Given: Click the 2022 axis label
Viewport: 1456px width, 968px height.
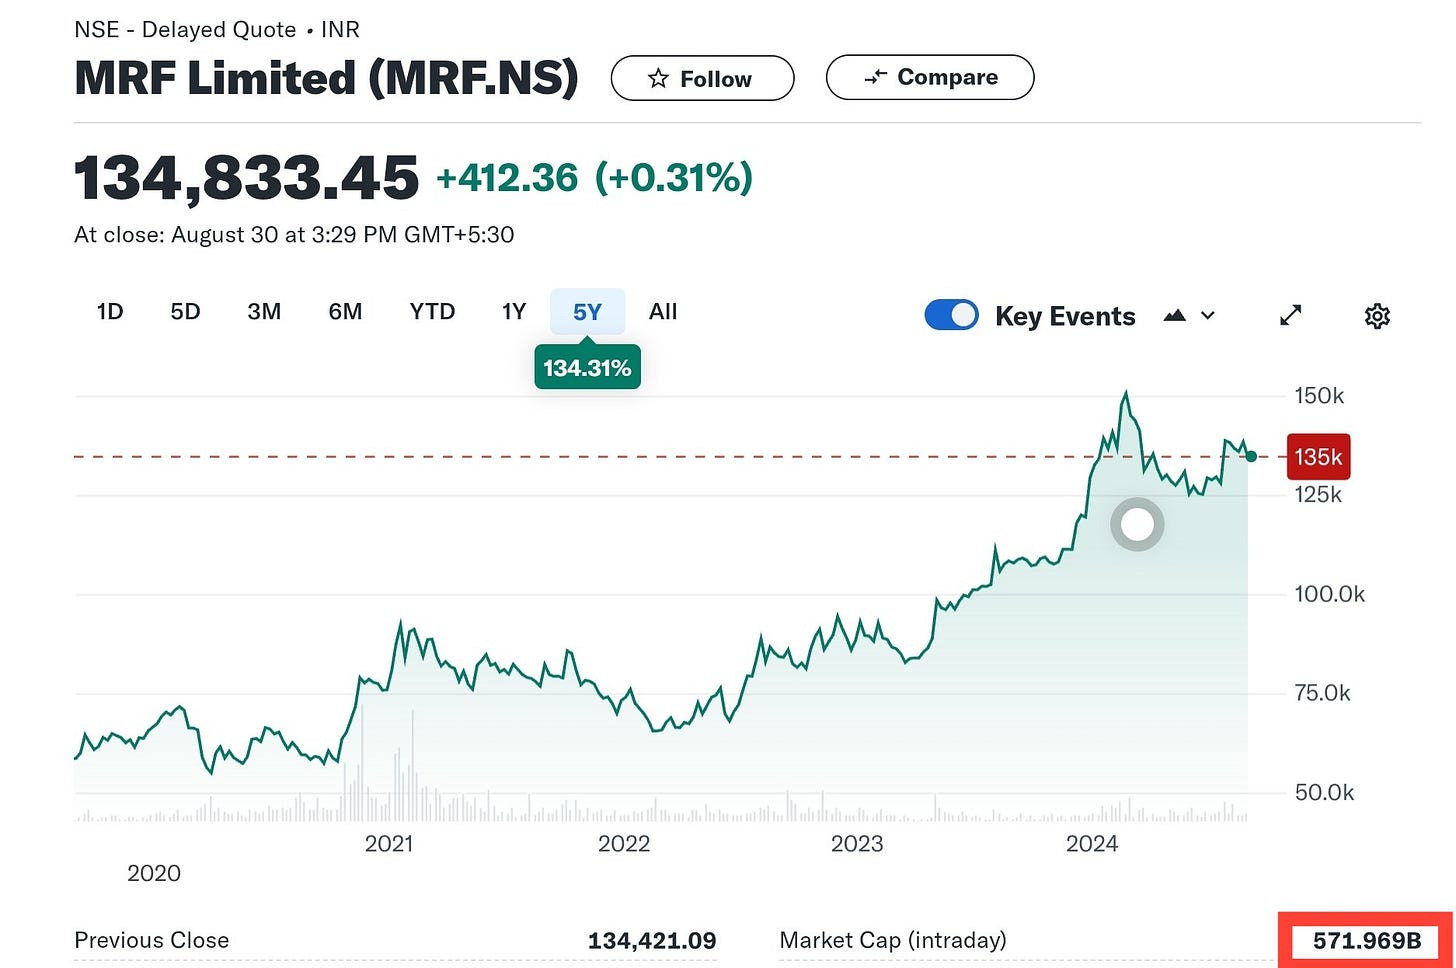Looking at the screenshot, I should pos(624,844).
